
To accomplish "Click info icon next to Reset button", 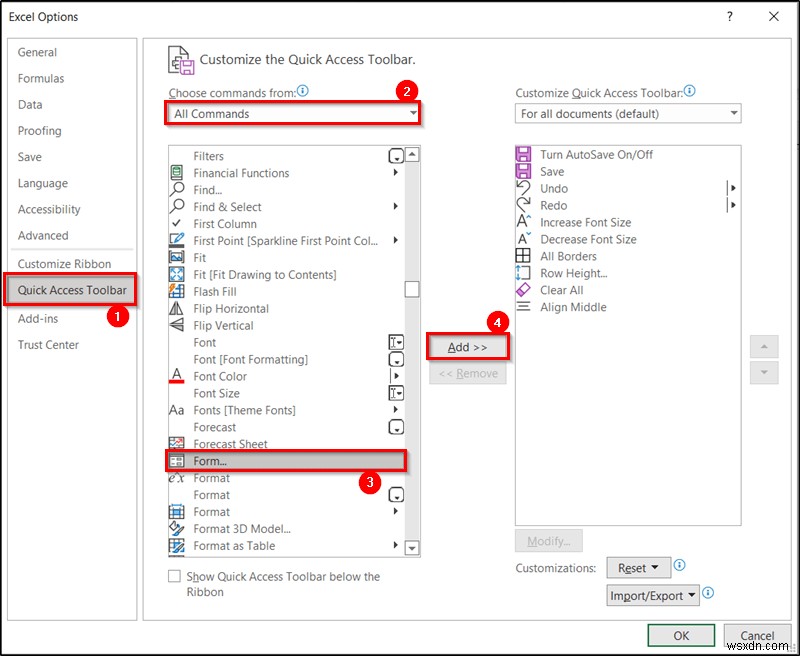I will coord(680,565).
